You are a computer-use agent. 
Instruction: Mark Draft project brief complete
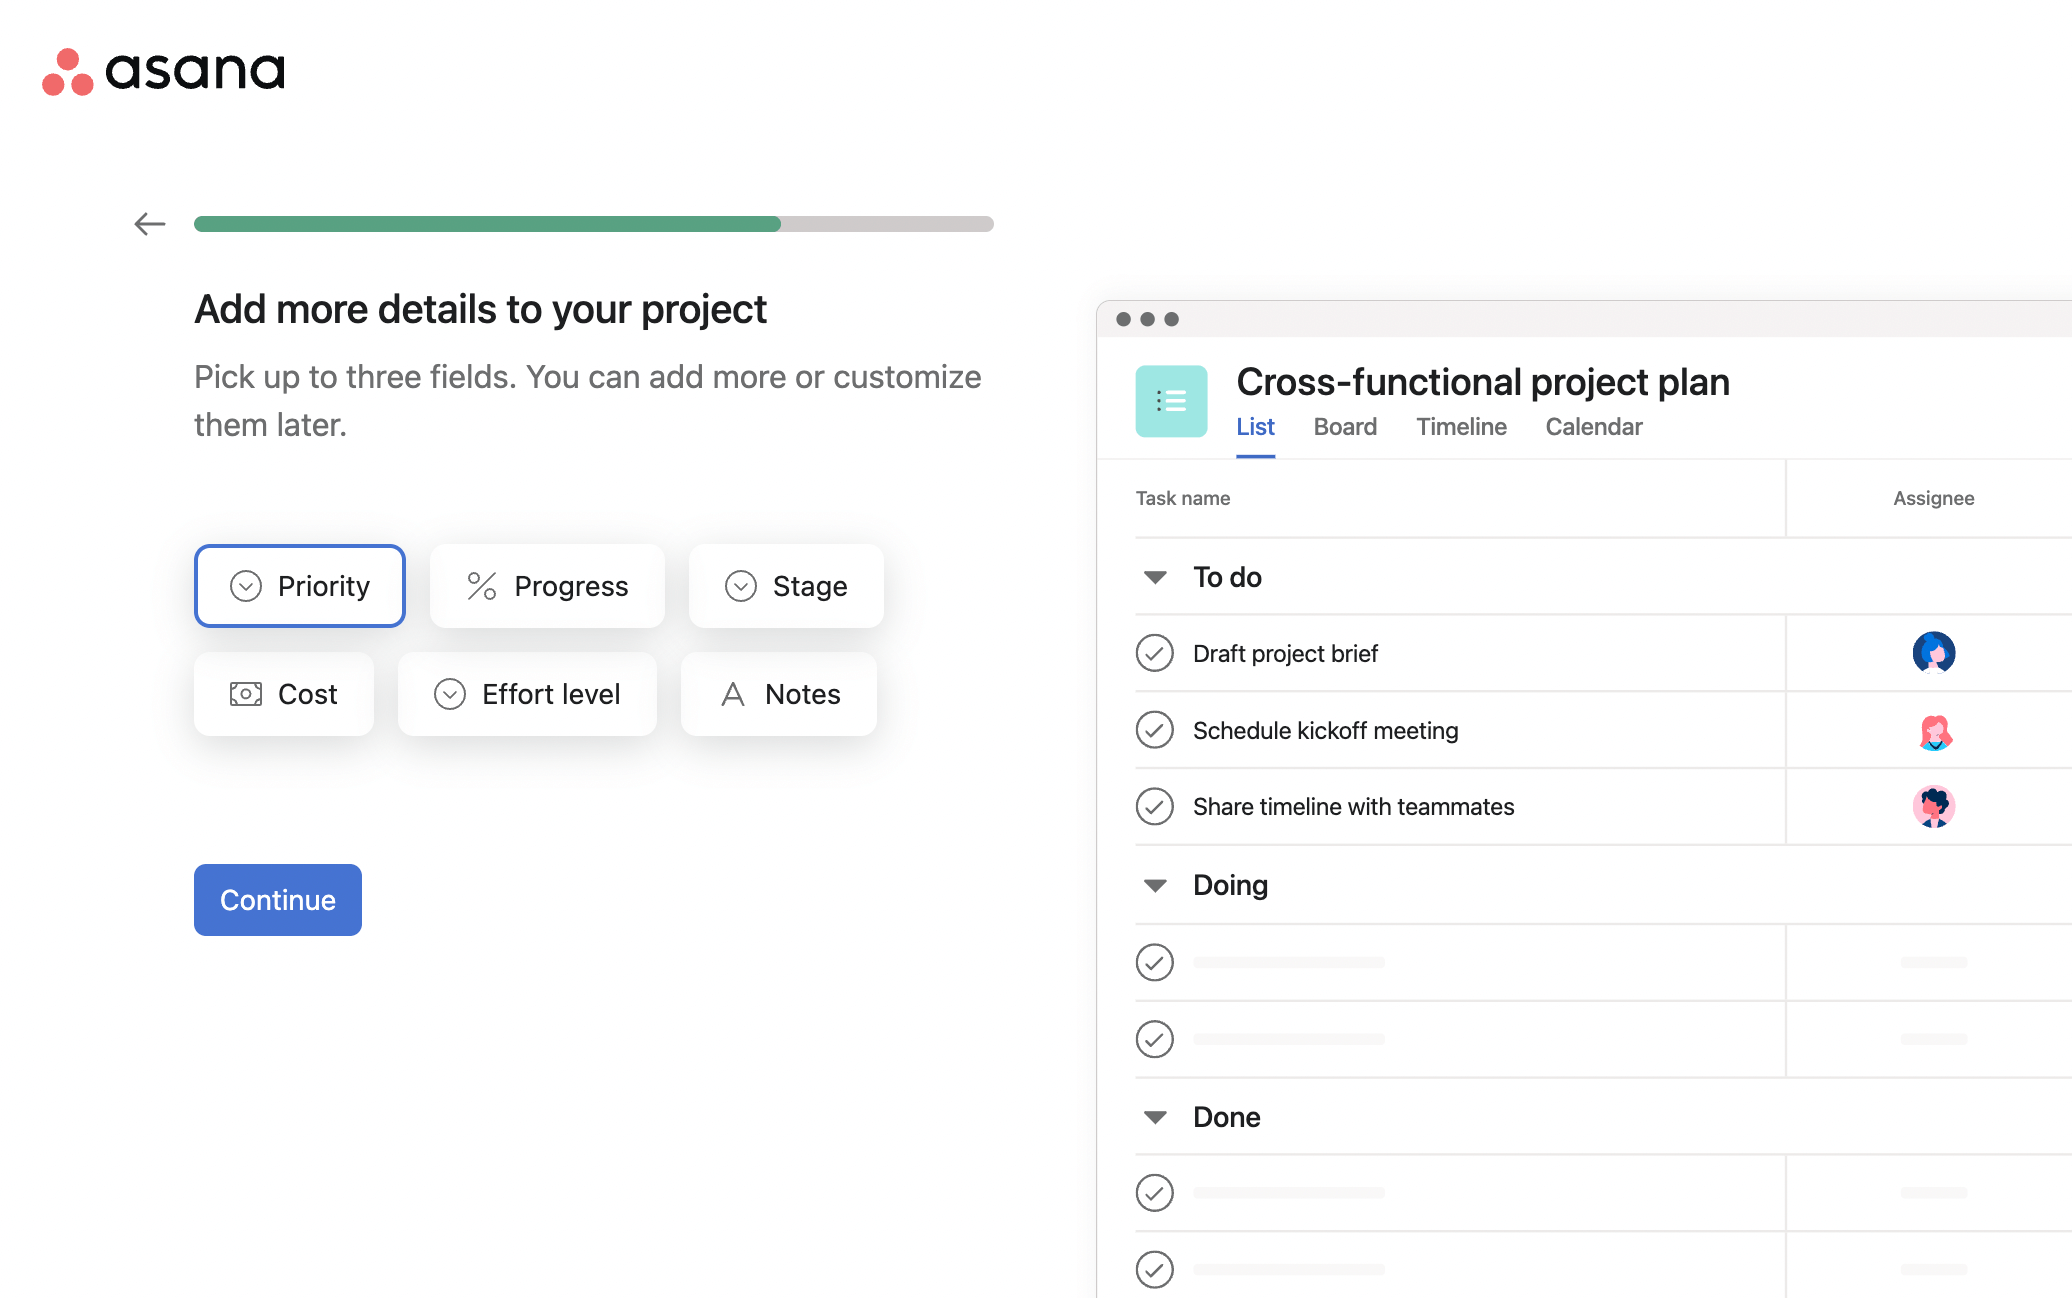pyautogui.click(x=1154, y=653)
